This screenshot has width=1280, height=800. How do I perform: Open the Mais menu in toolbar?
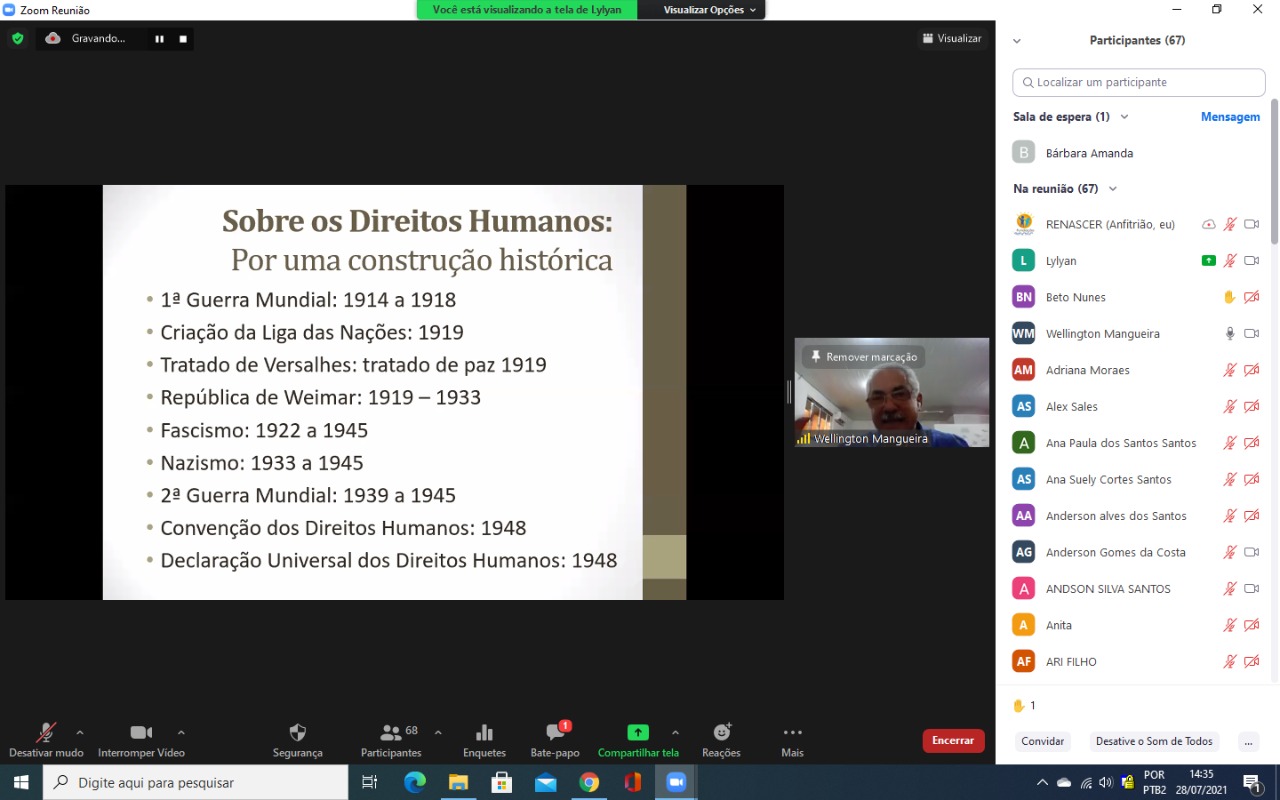(792, 733)
